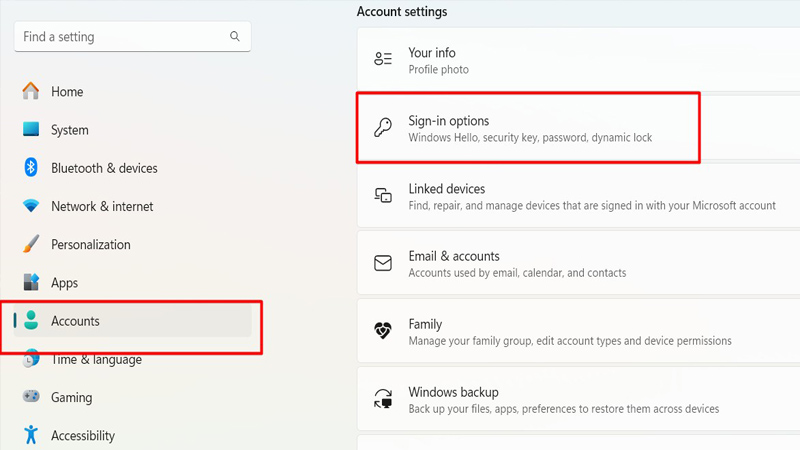Click the 'Profile photo' subtitle text
The width and height of the screenshot is (800, 450).
438,69
